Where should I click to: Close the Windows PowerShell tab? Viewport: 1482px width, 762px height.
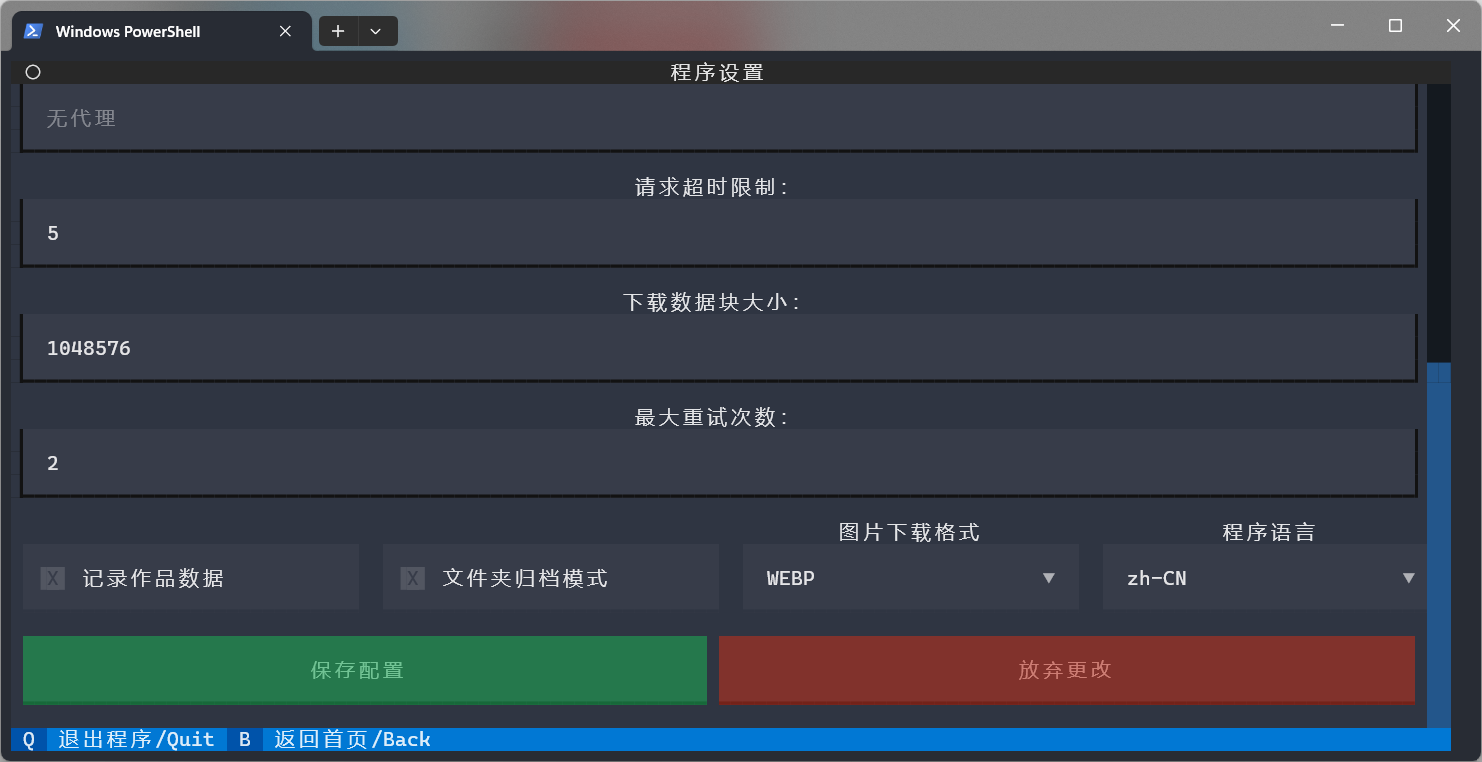pos(285,31)
